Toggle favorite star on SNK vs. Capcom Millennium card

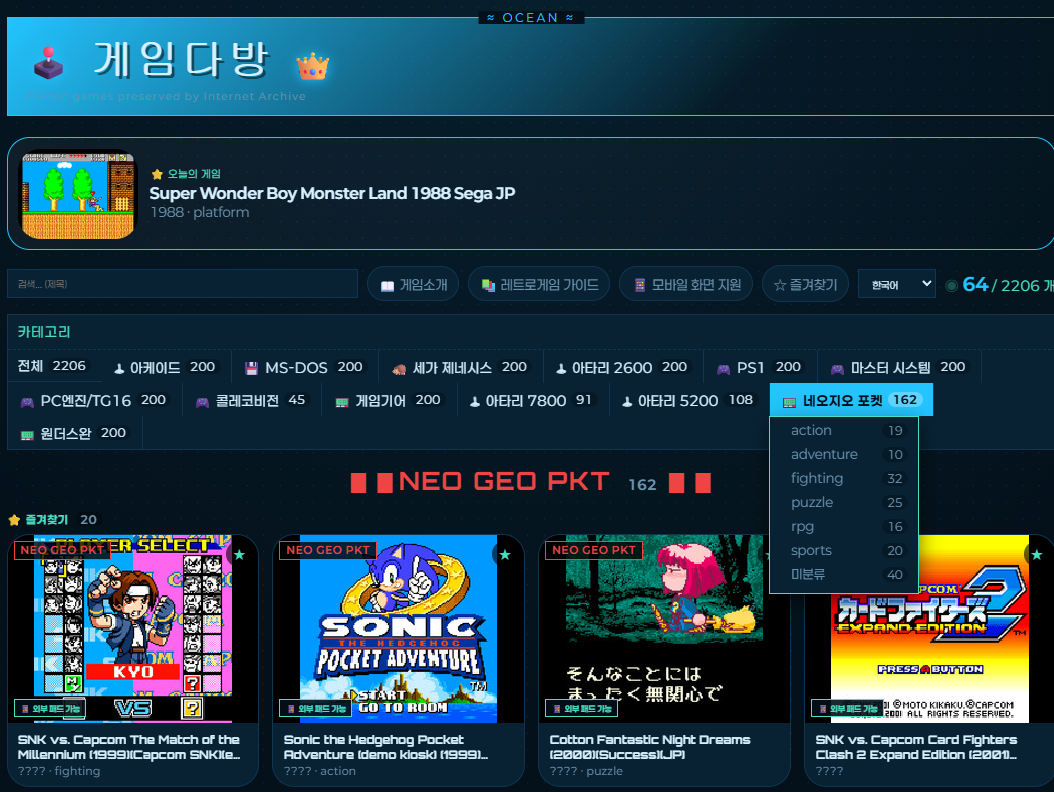point(239,555)
